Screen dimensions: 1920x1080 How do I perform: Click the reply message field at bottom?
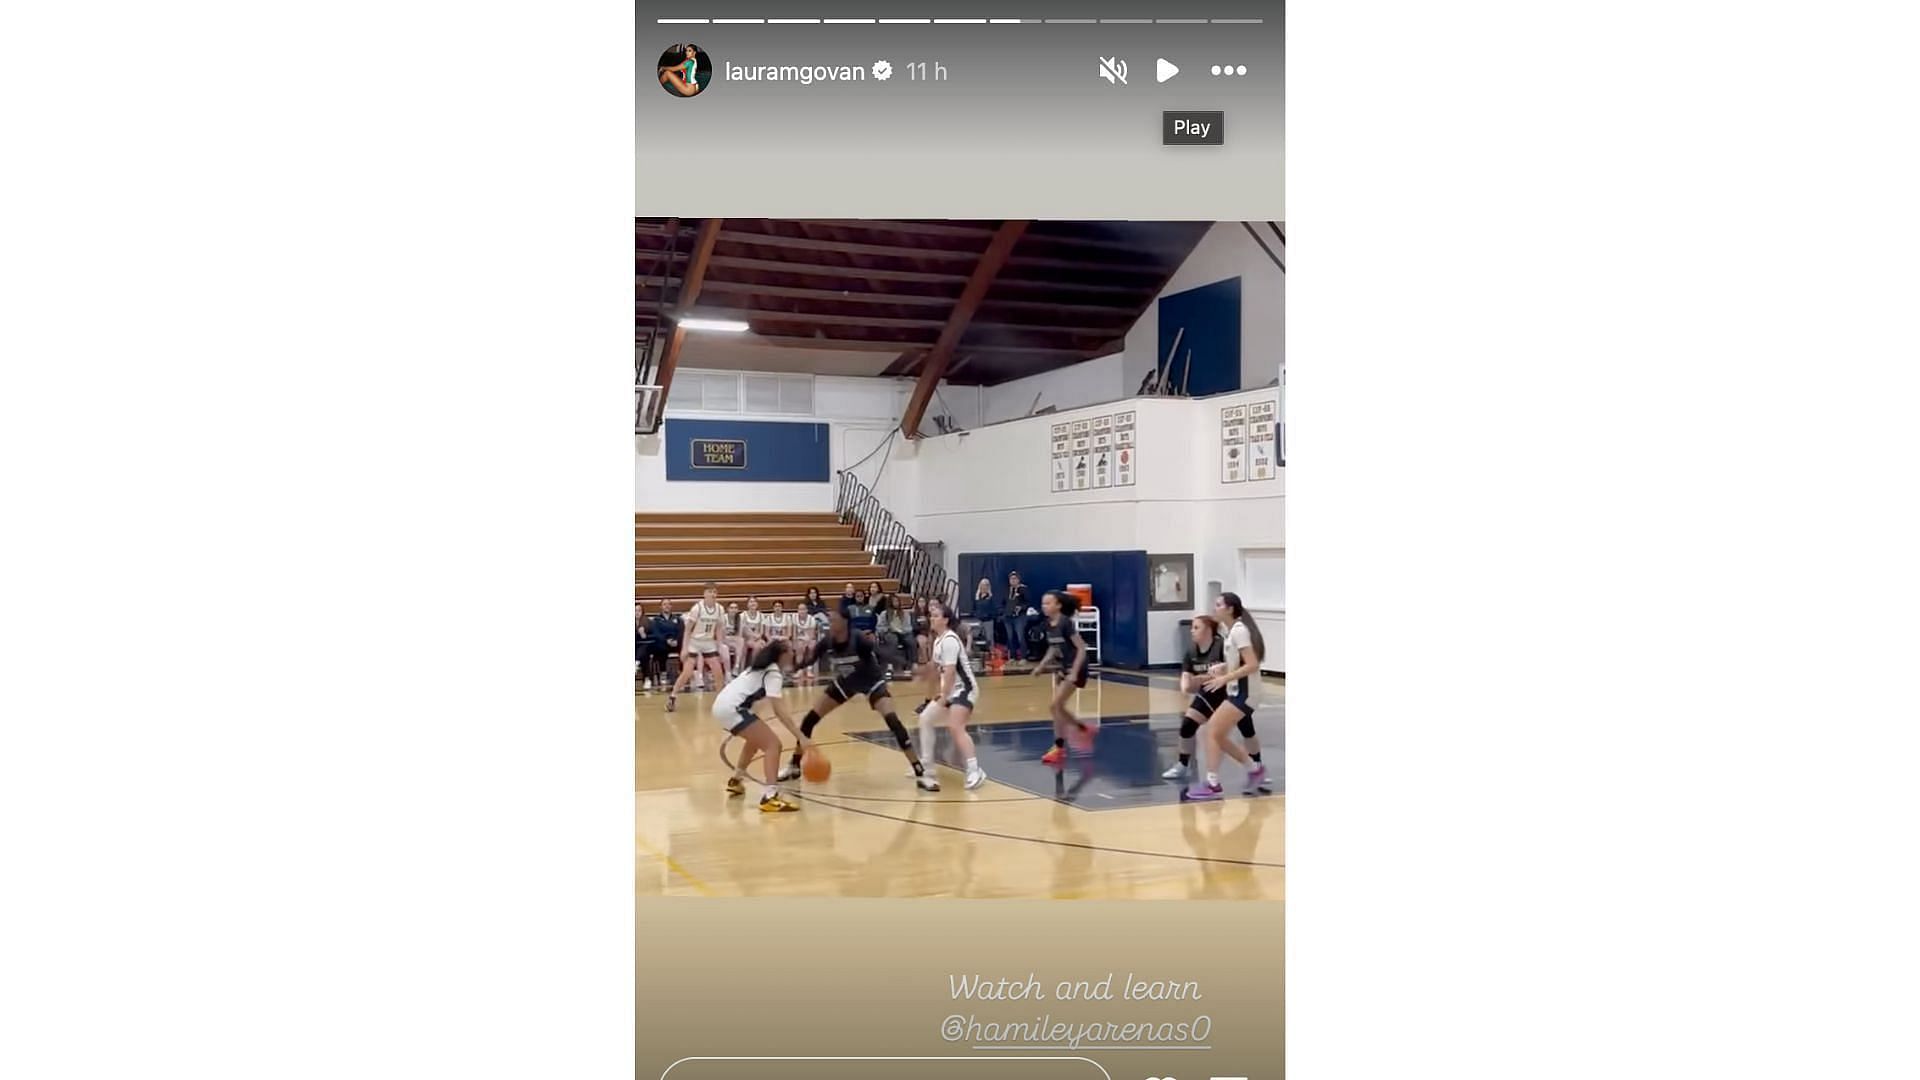(884, 1069)
